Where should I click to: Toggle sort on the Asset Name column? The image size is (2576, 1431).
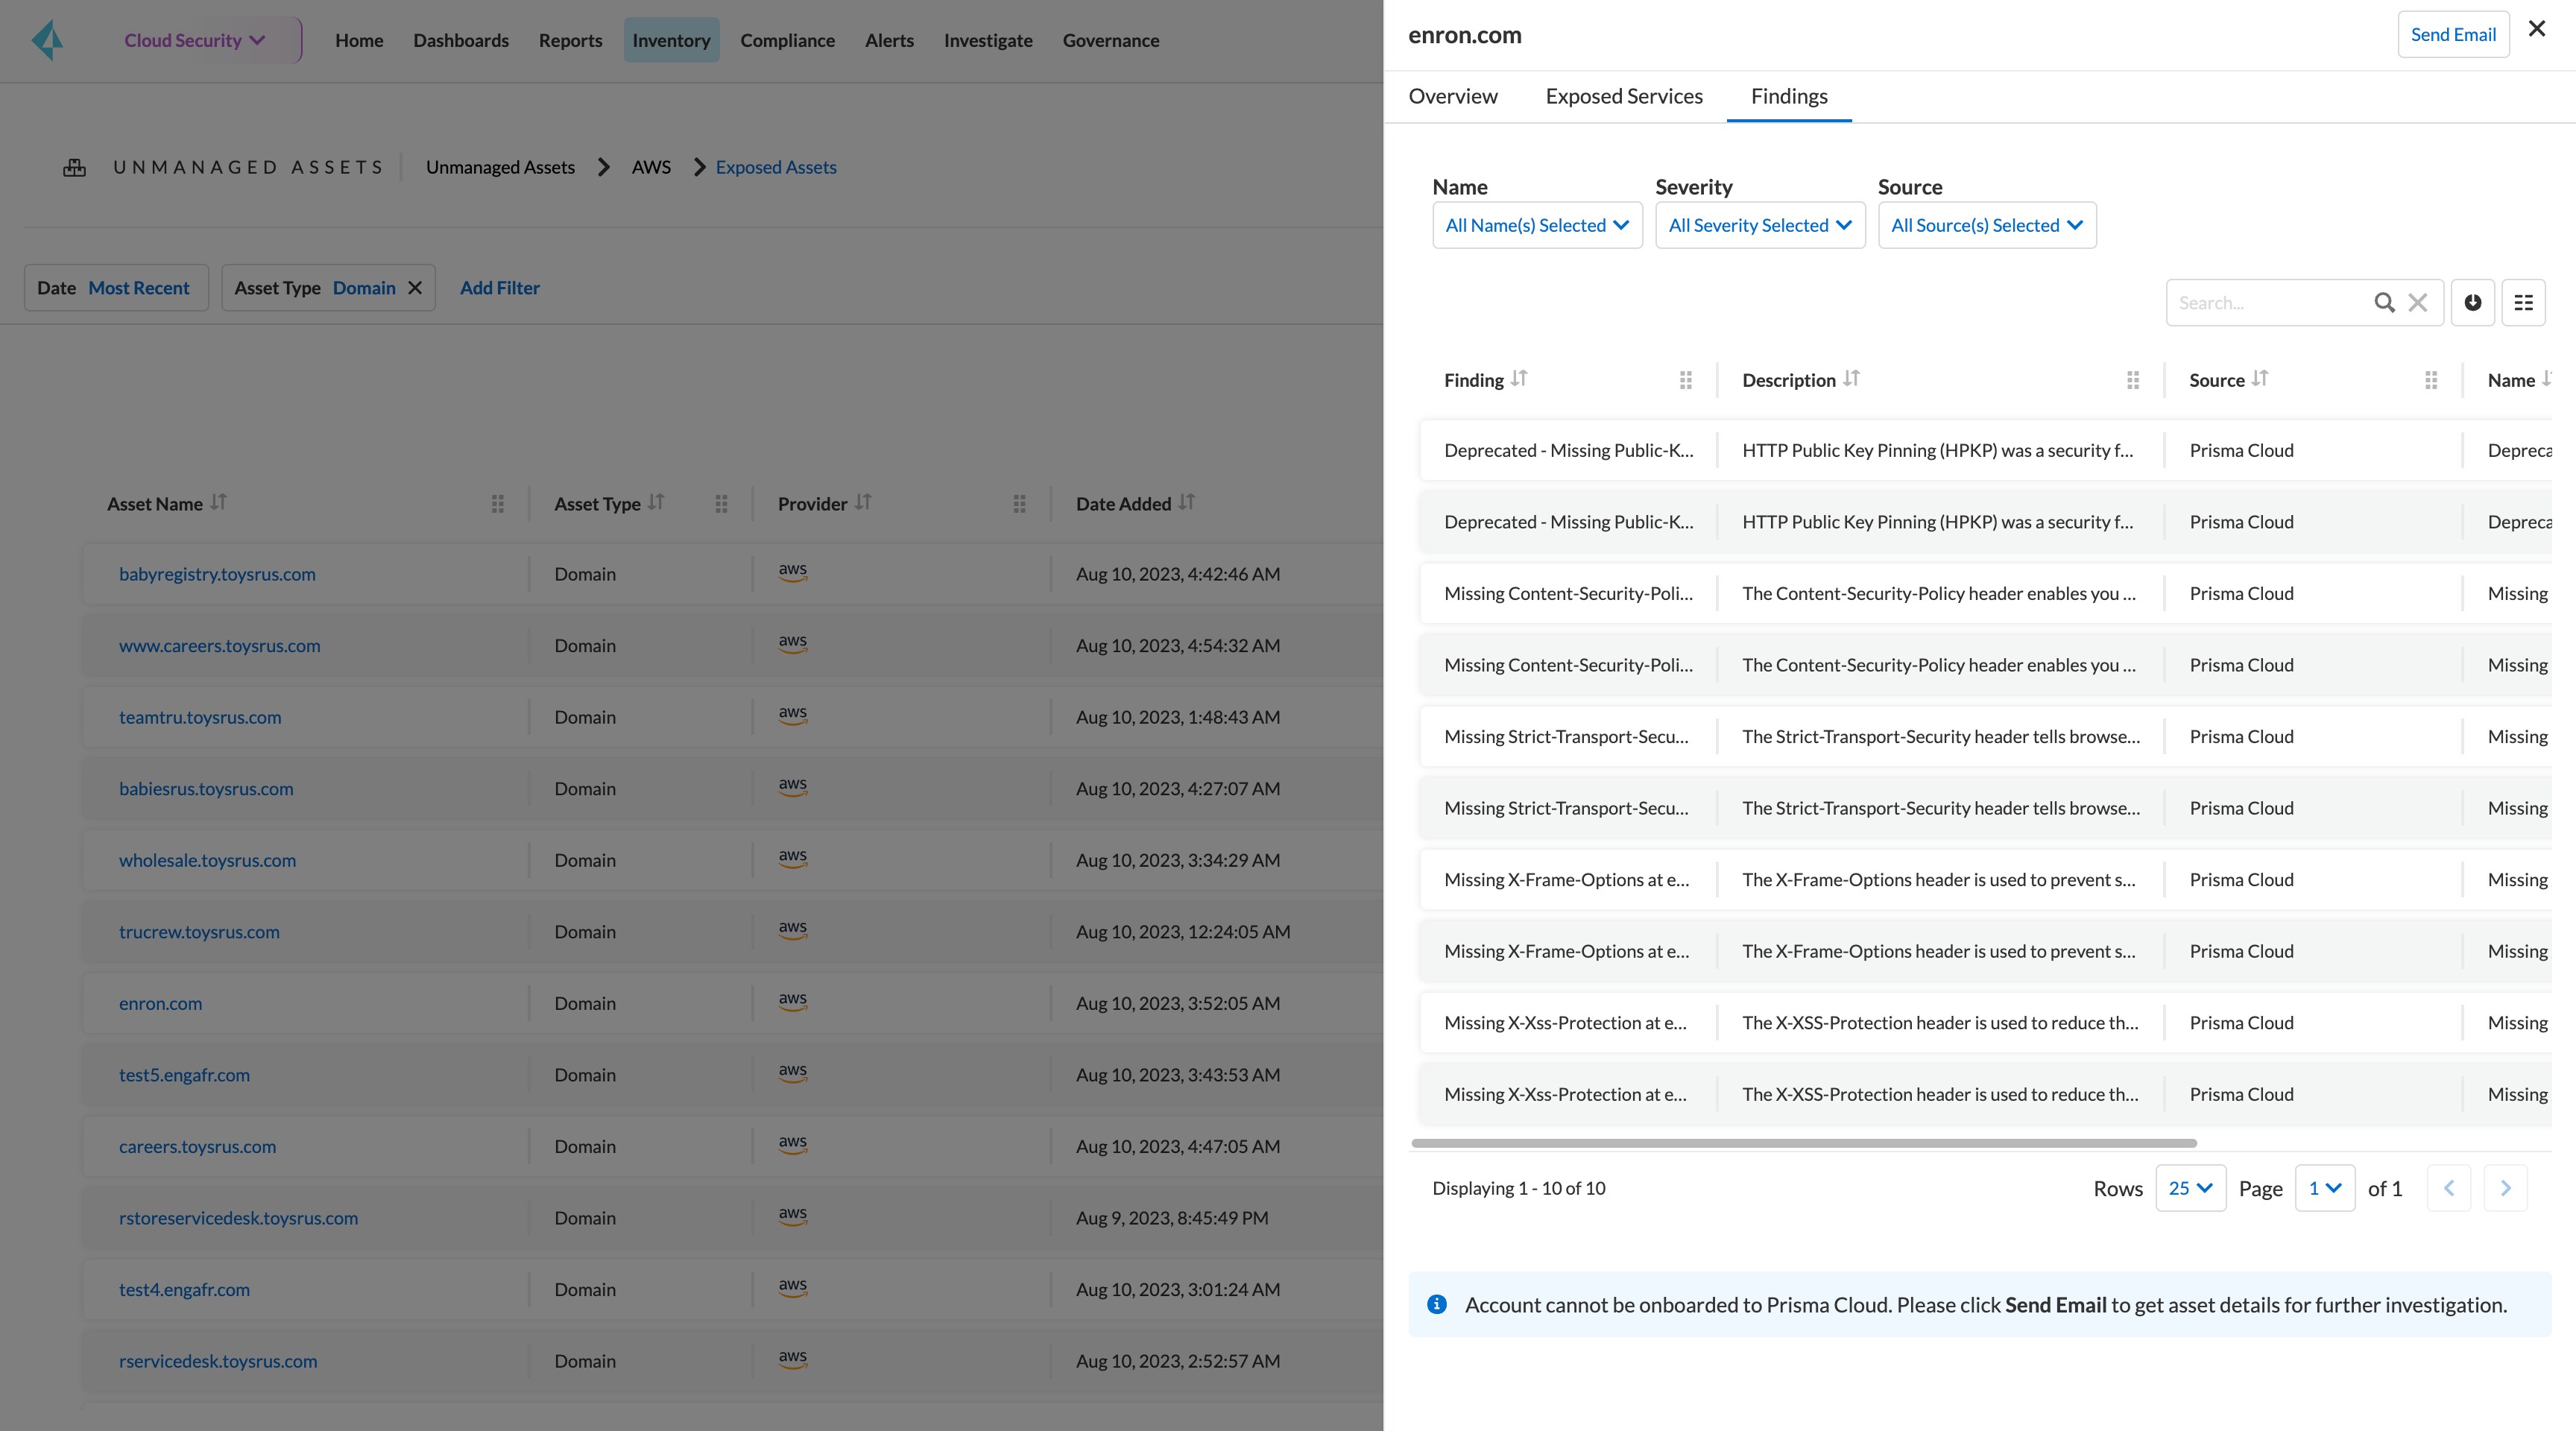[220, 503]
